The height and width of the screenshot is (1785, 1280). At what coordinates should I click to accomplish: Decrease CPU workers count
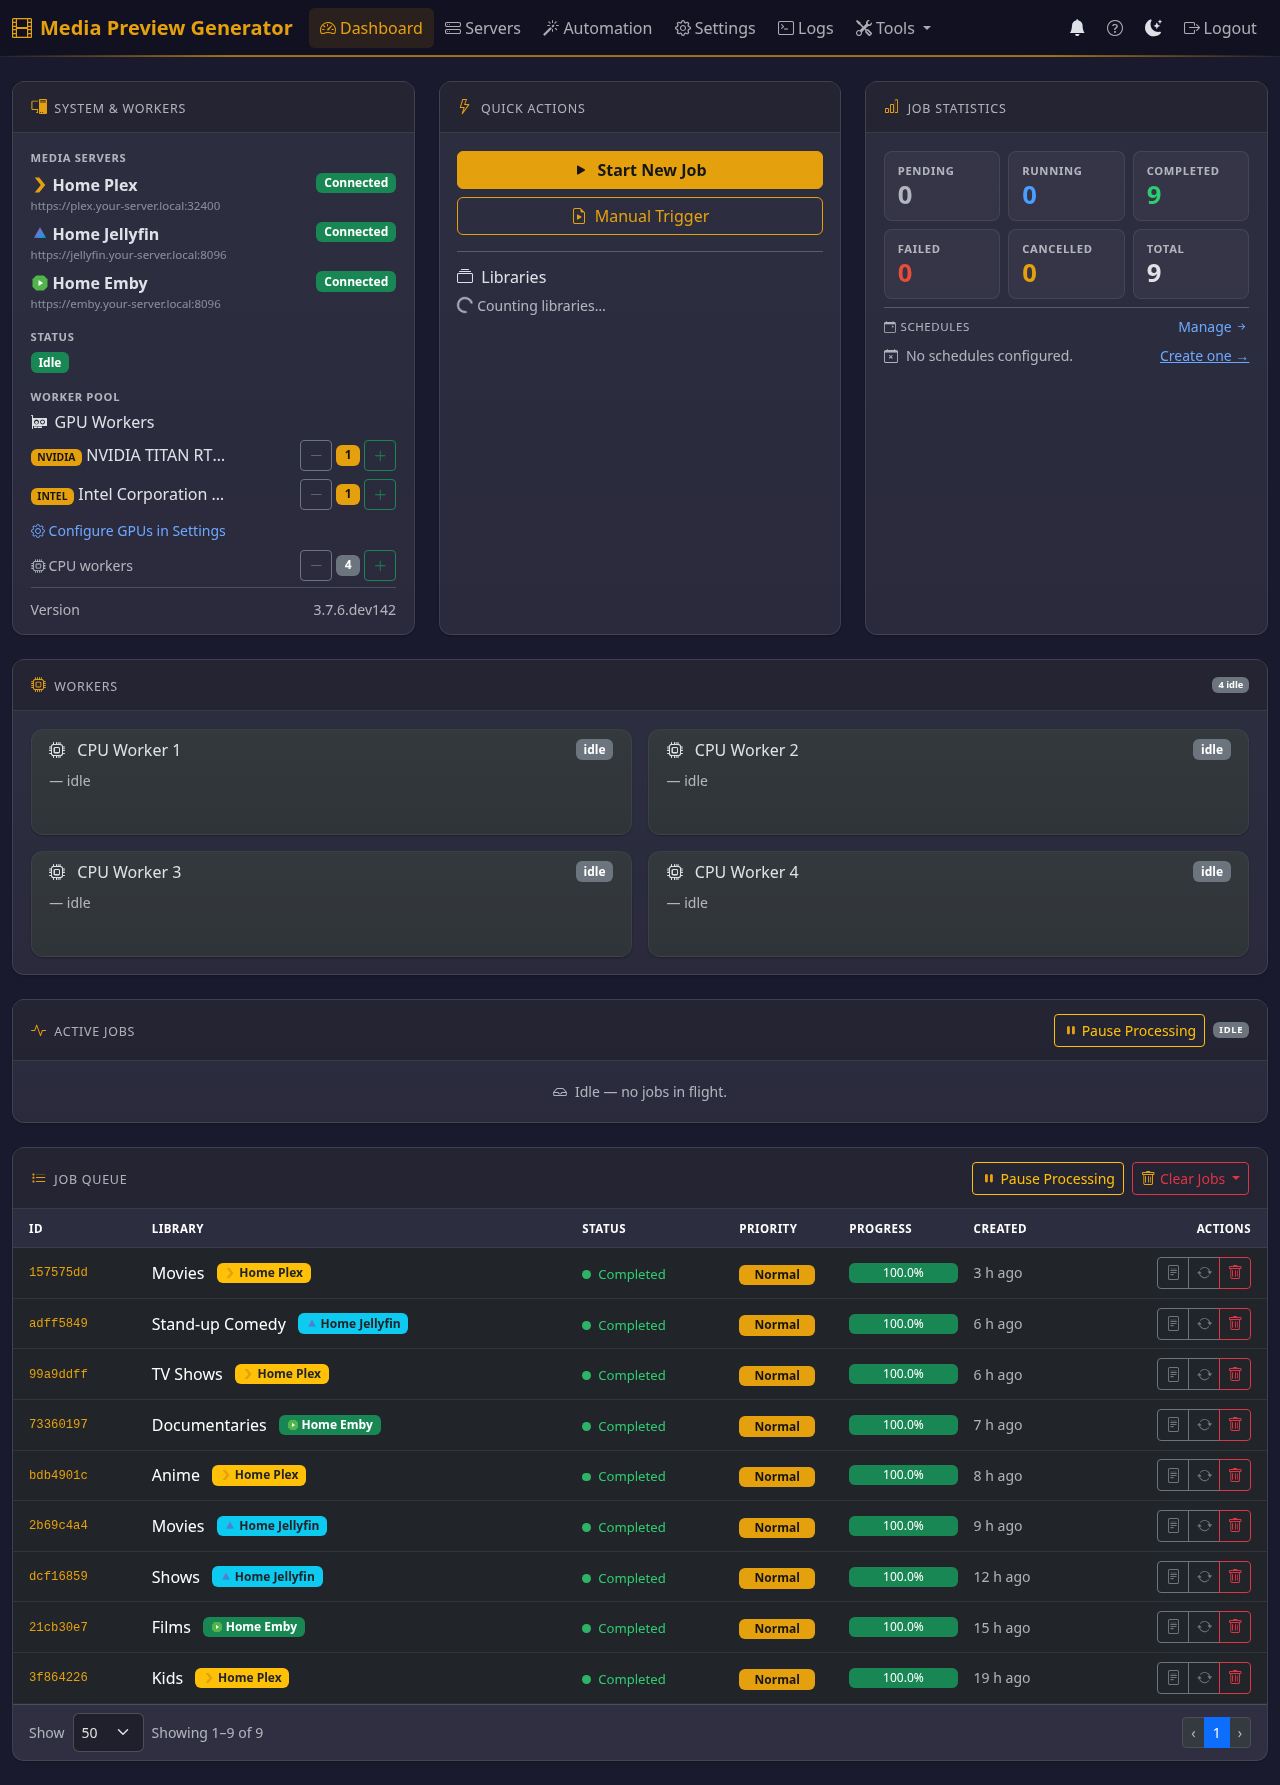(316, 566)
